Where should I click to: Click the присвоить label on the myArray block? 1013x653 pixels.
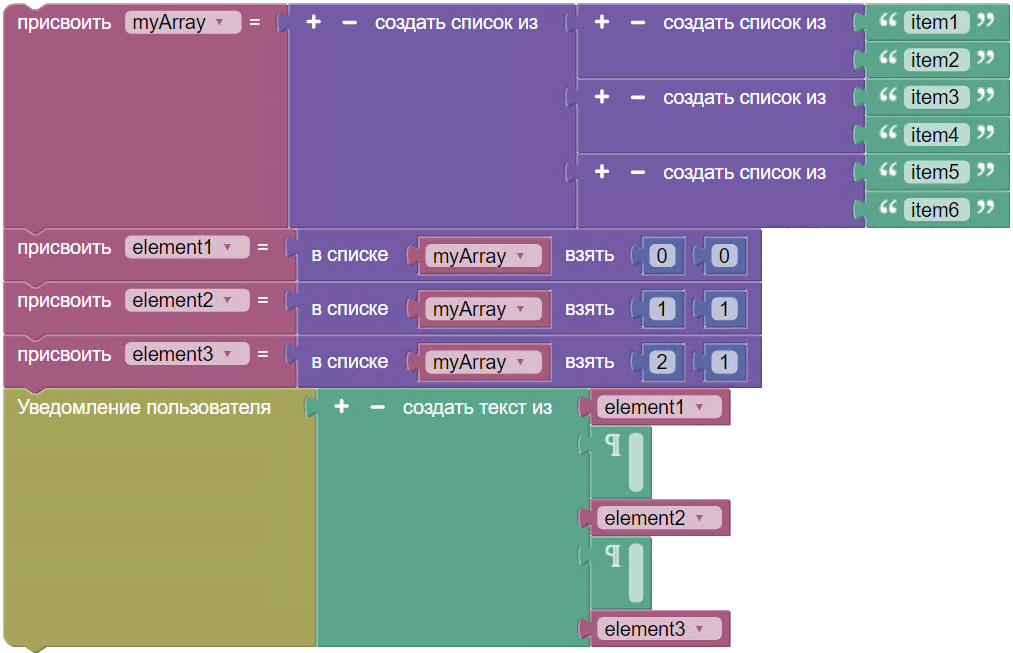(64, 23)
